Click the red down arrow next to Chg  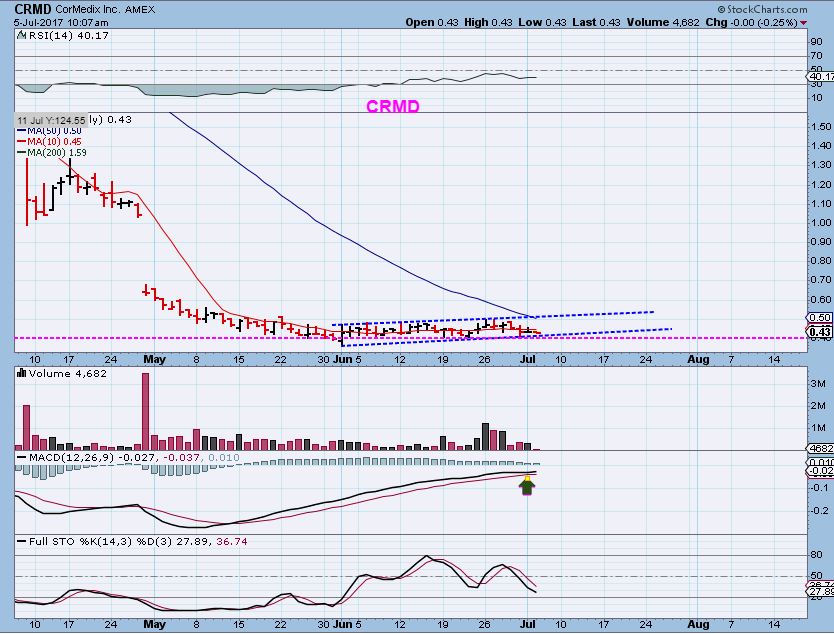[803, 23]
